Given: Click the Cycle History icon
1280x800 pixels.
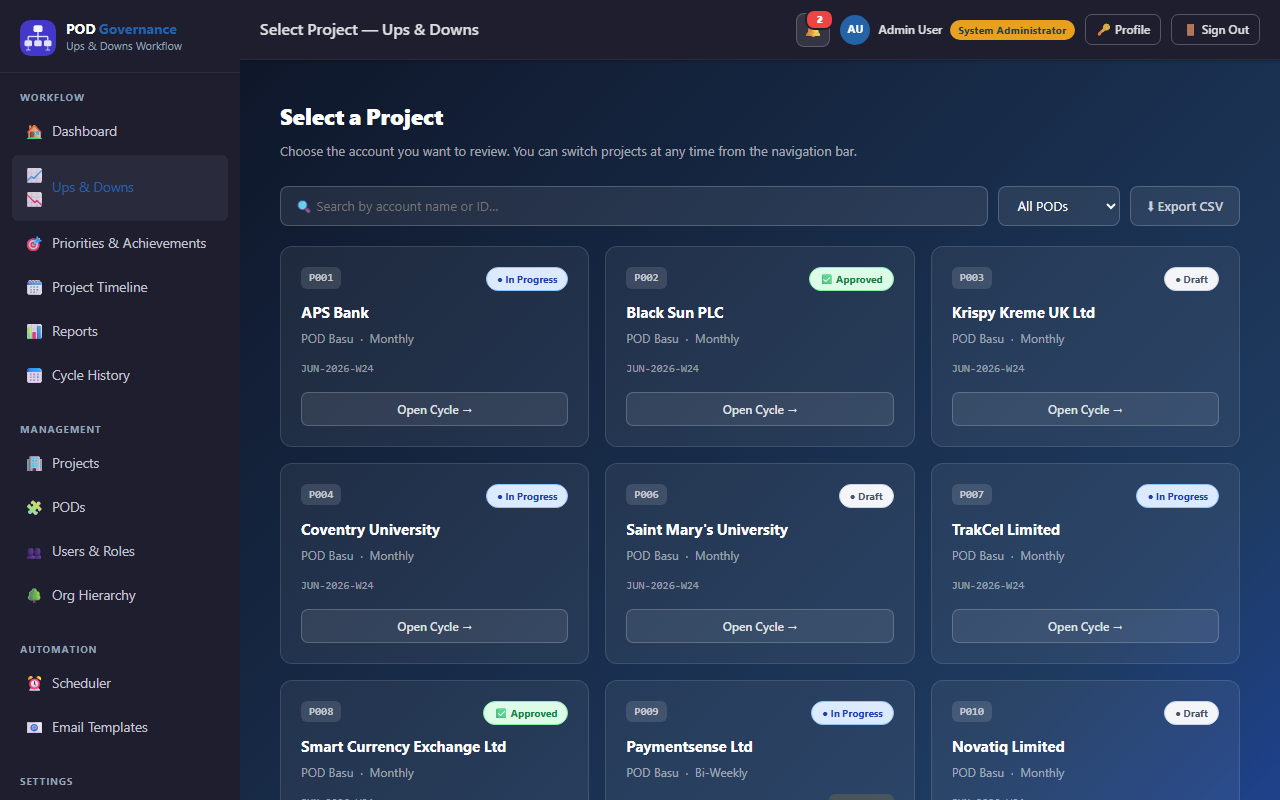Looking at the screenshot, I should point(34,375).
